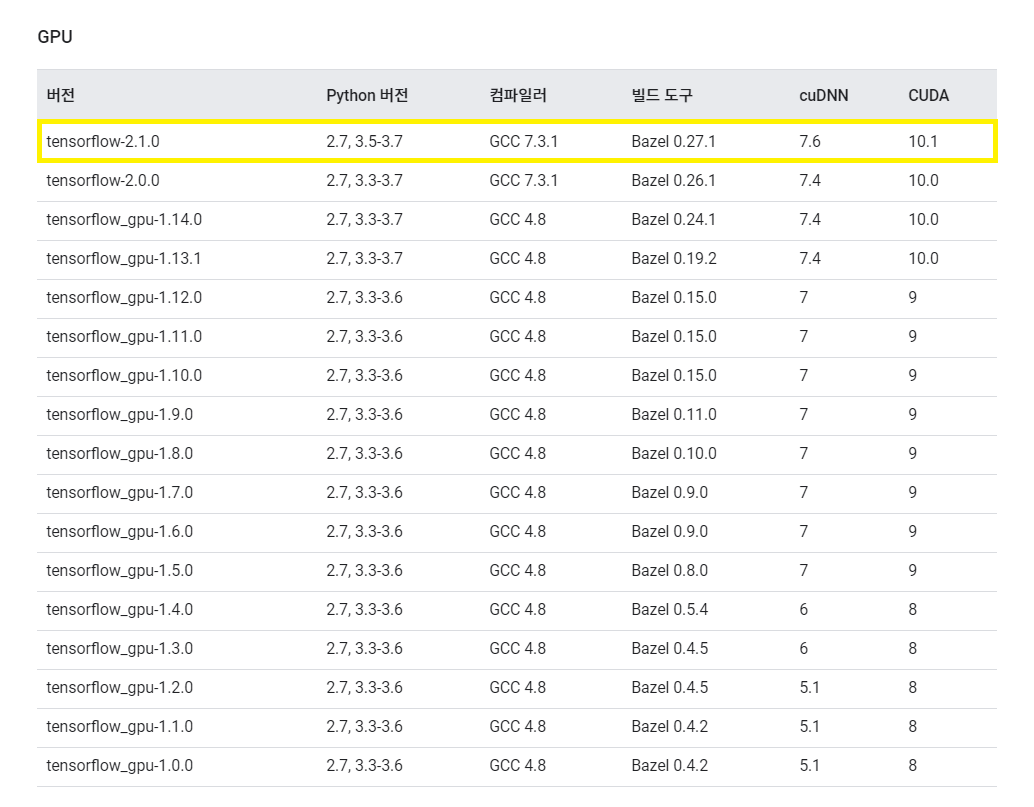Click the tensorflow_gpu-1.8.0 cell

pyautogui.click(x=119, y=452)
